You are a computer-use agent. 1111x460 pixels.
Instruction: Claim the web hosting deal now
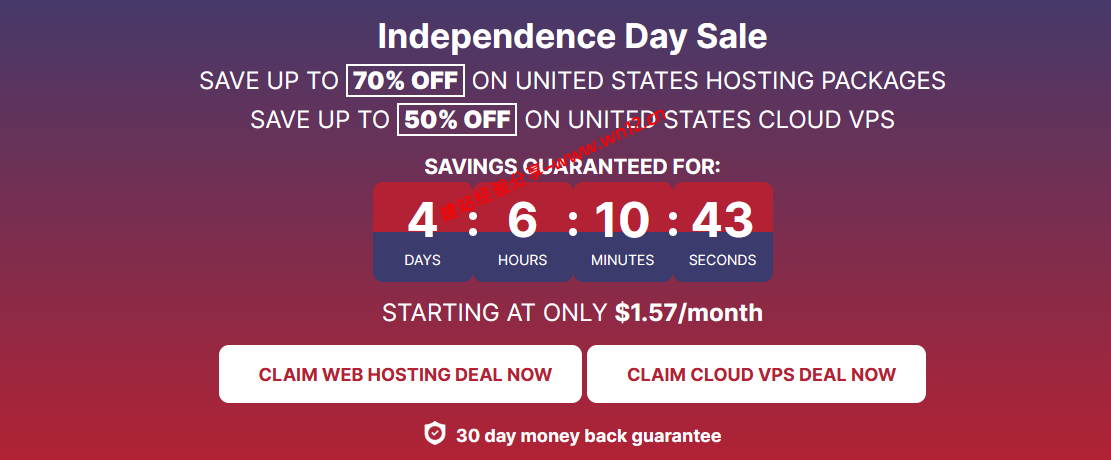click(400, 374)
